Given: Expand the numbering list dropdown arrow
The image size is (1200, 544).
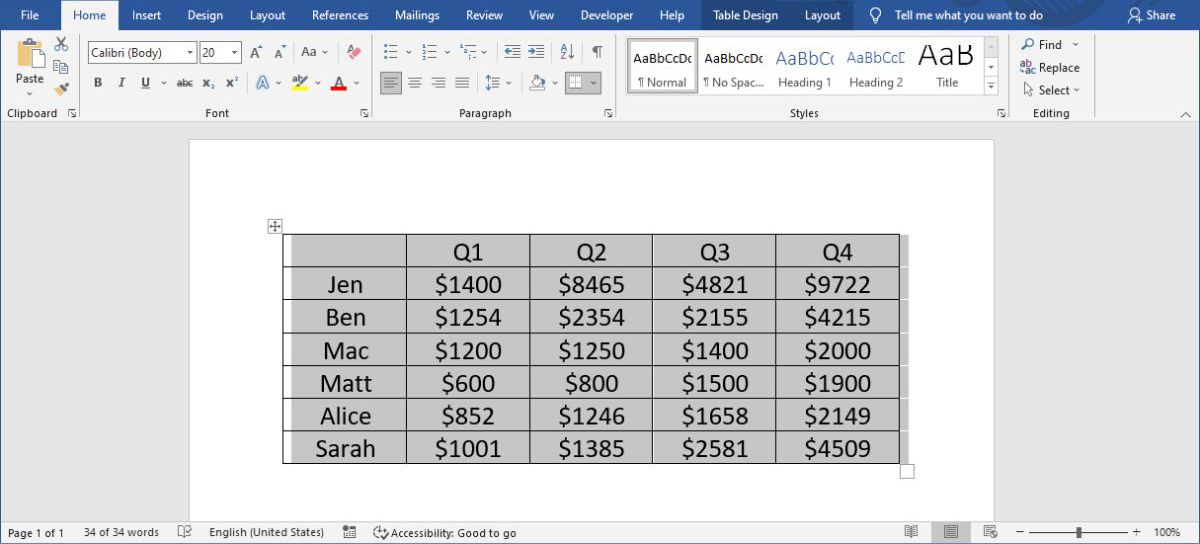Looking at the screenshot, I should (447, 52).
